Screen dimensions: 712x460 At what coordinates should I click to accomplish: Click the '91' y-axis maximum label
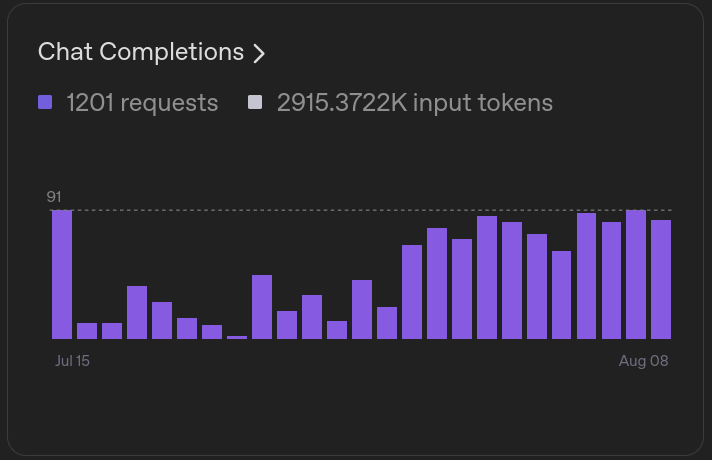54,197
